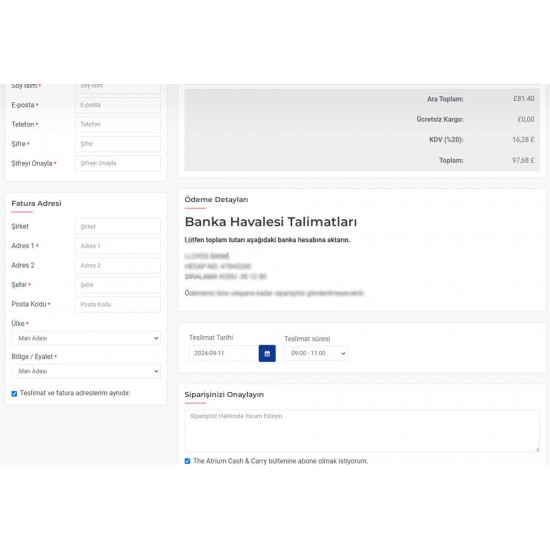Click the Teslimat Tarihi date field

(224, 353)
